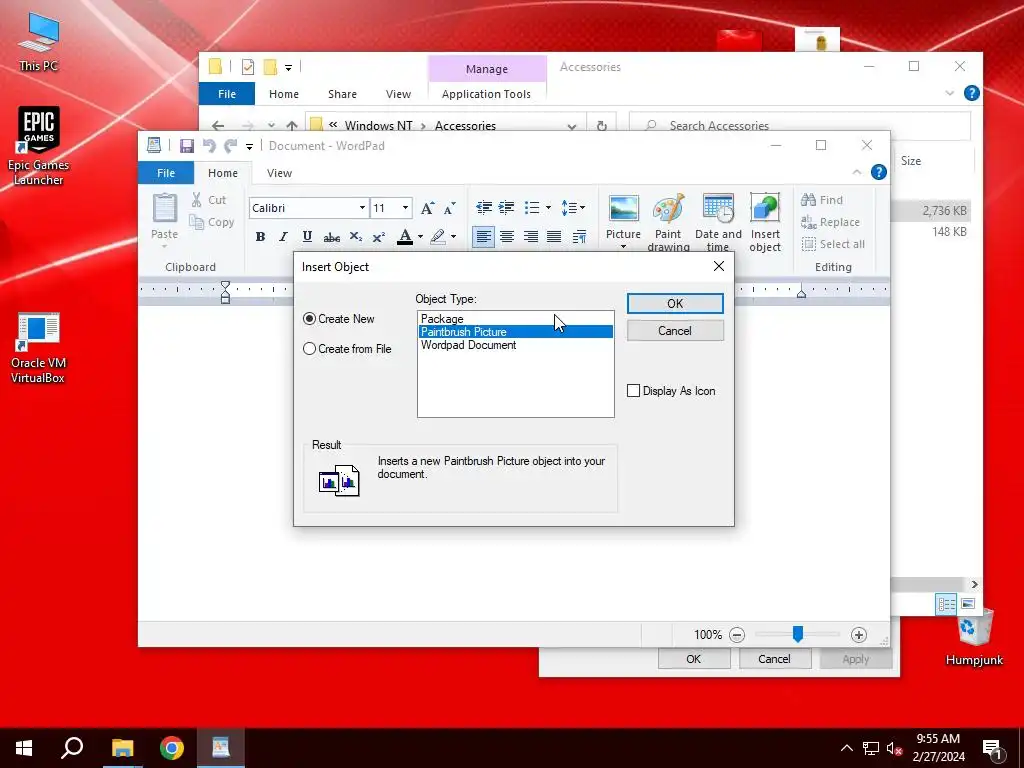Apply Strikethrough formatting
This screenshot has height=768, width=1024.
pos(331,236)
